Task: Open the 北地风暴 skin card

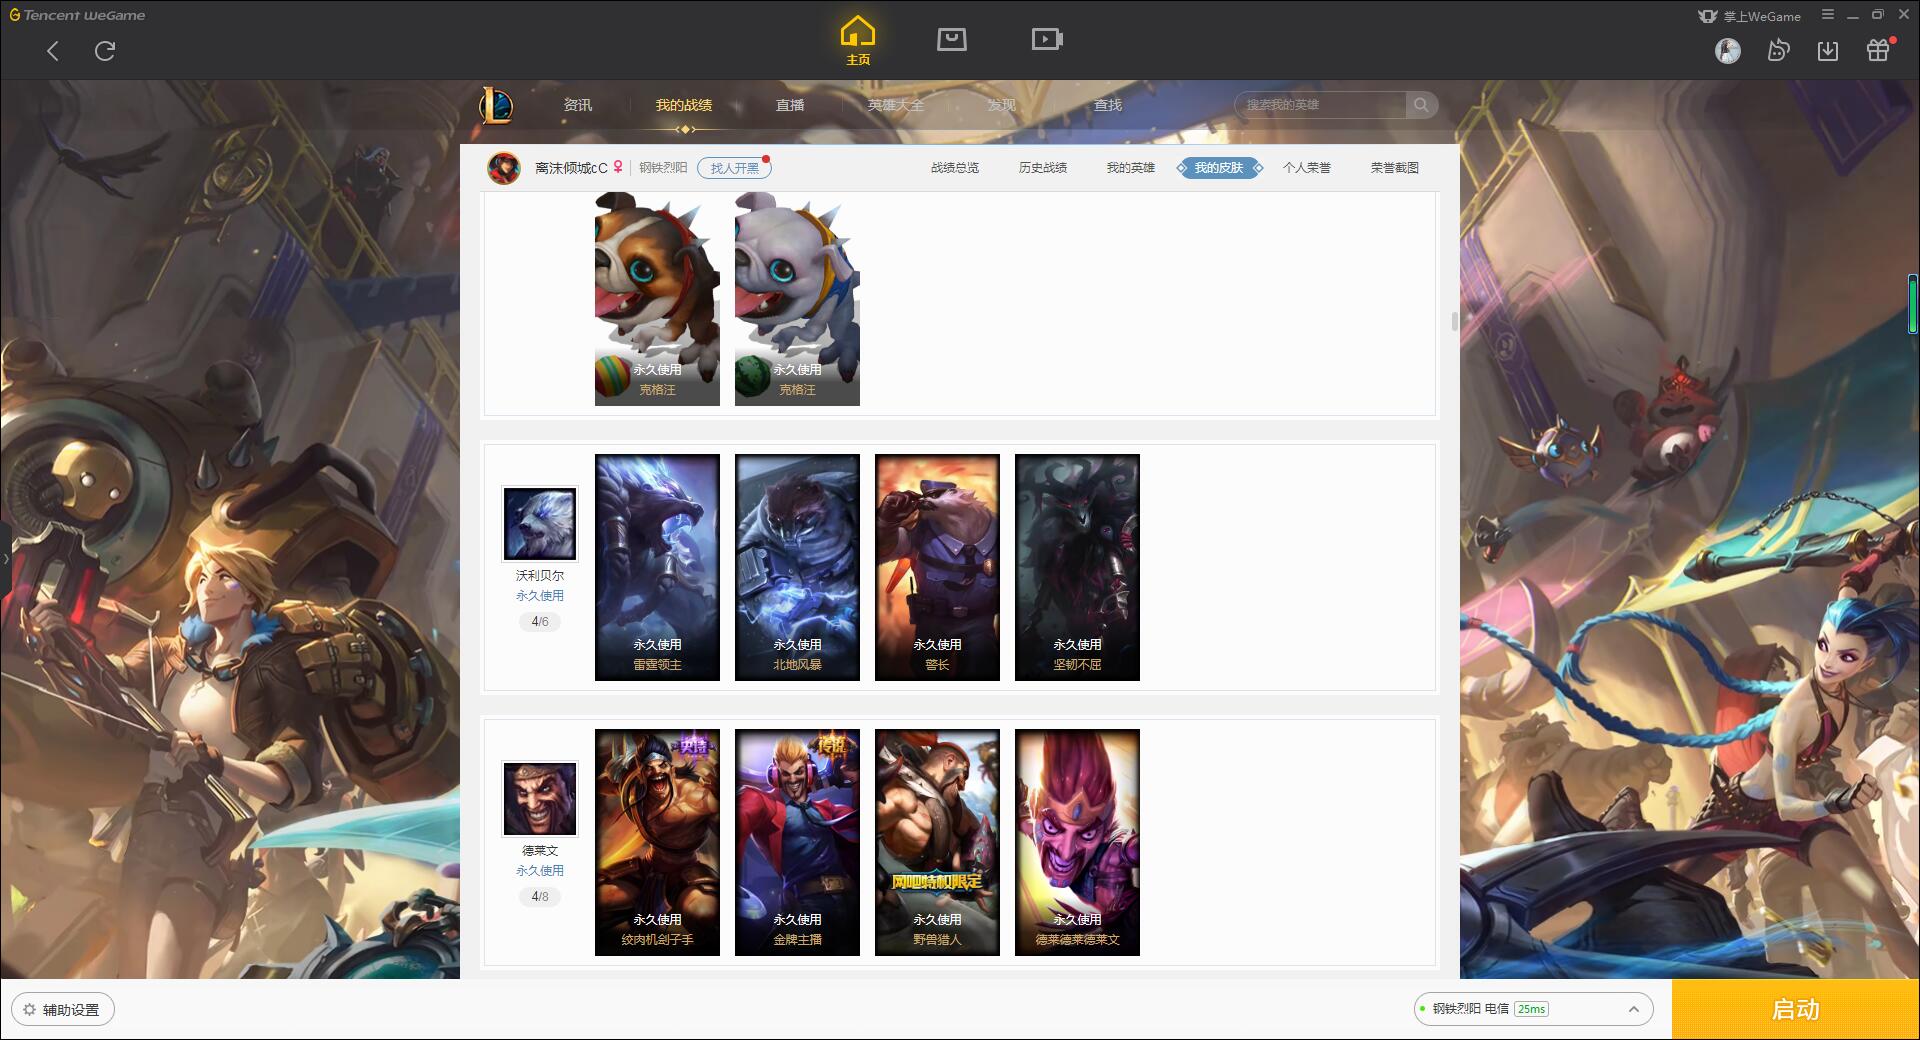Action: (797, 568)
